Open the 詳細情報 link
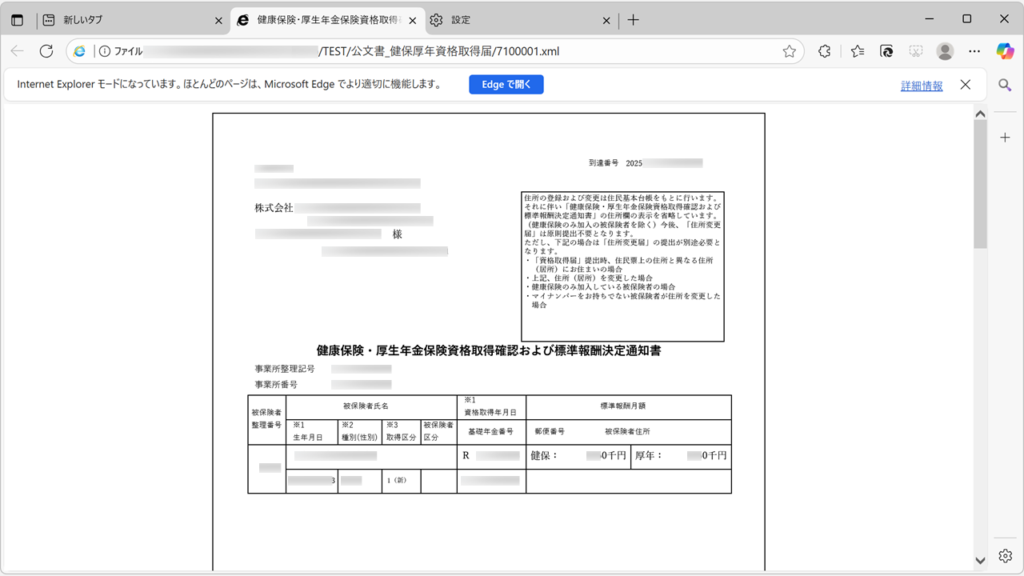The height and width of the screenshot is (576, 1024). pos(922,86)
